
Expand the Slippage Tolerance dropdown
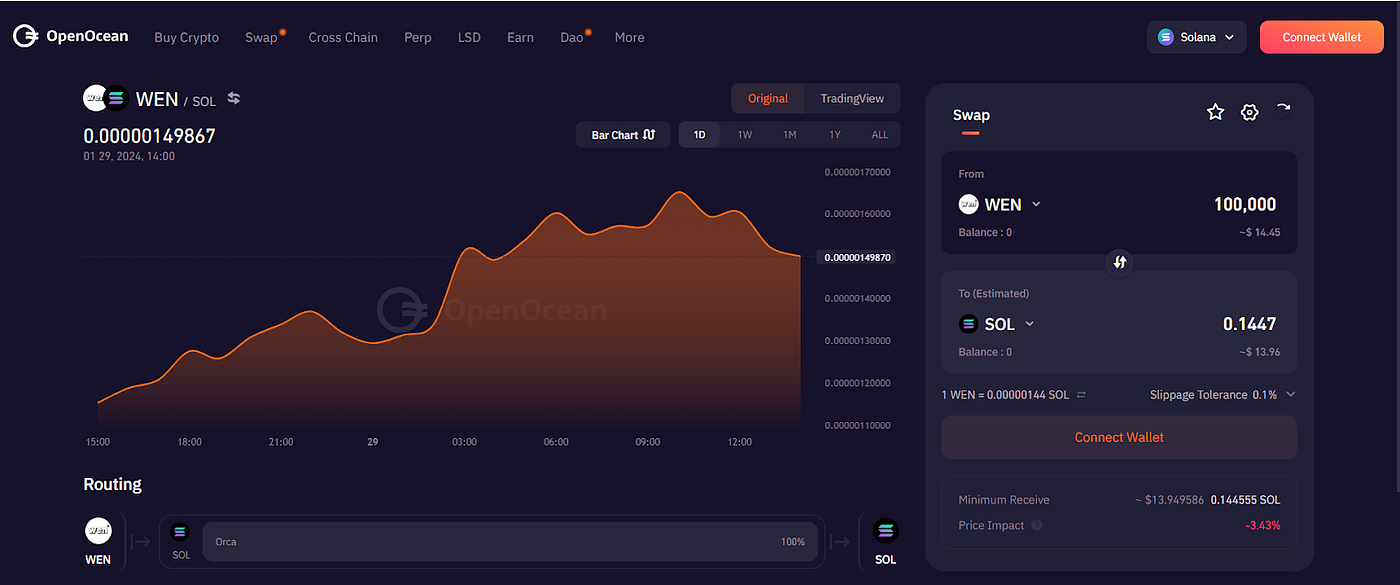[1290, 394]
